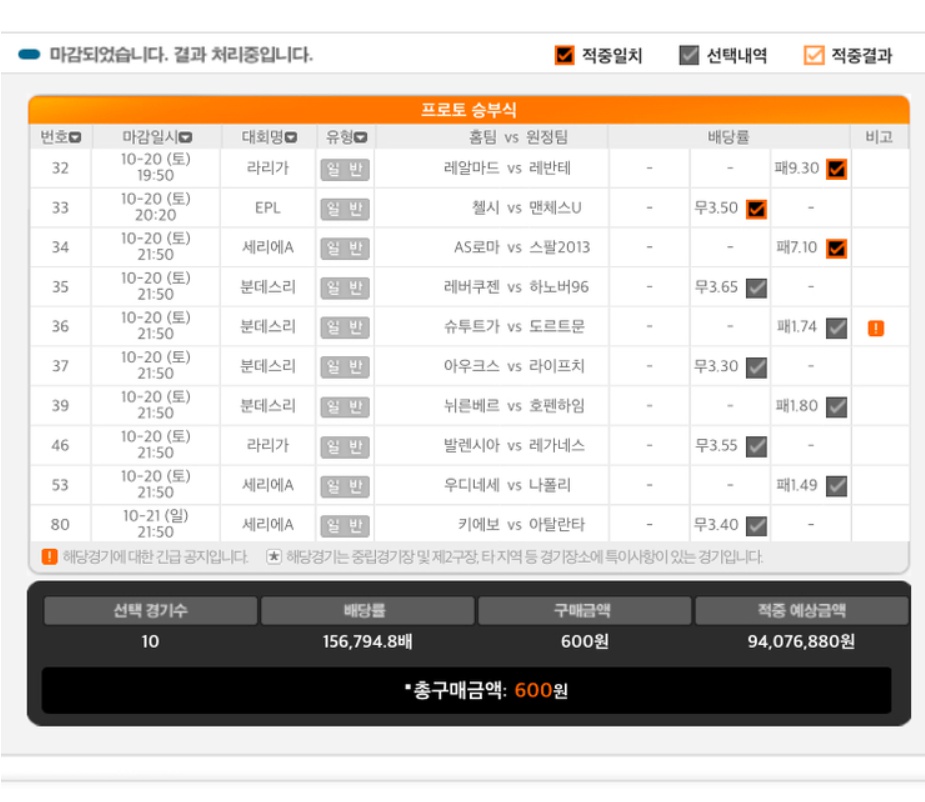Toggle the 패9.30 checkbox for 레알마드 vs 레반테
This screenshot has height=802, width=925.
(x=837, y=169)
